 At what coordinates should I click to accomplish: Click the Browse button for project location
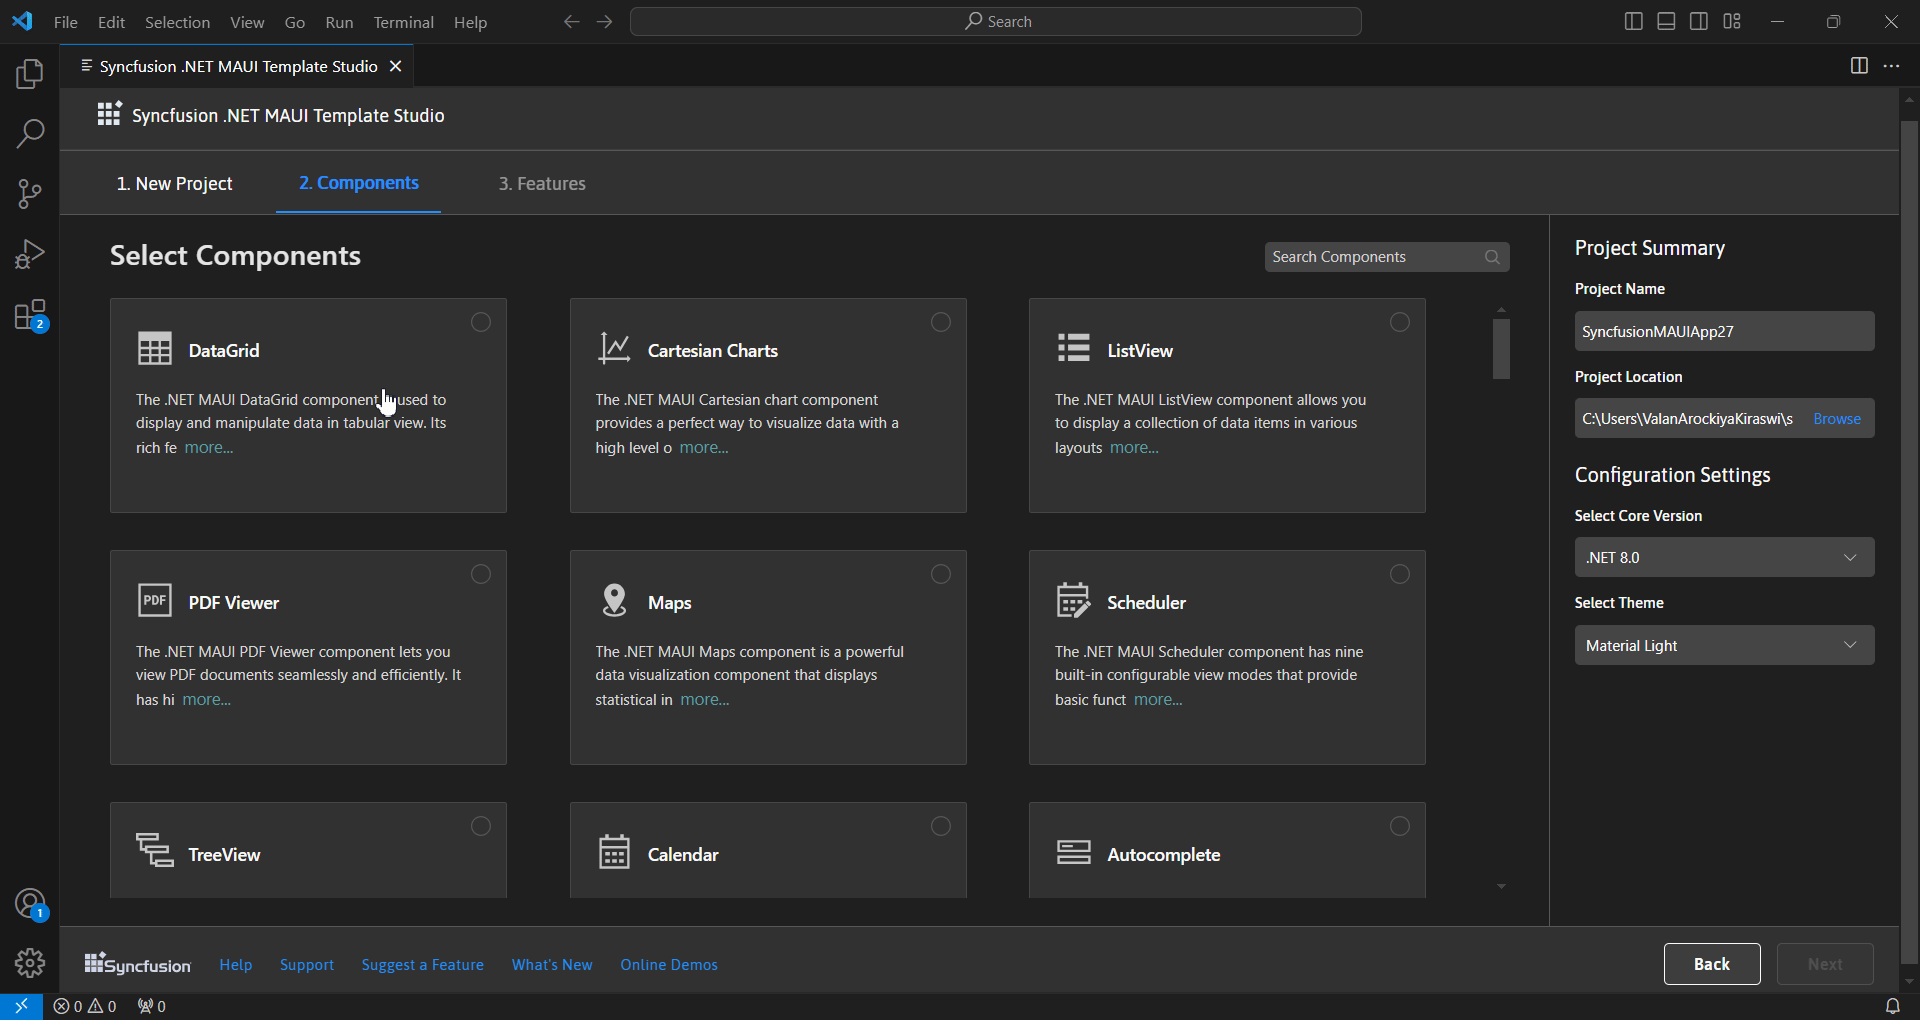point(1838,418)
